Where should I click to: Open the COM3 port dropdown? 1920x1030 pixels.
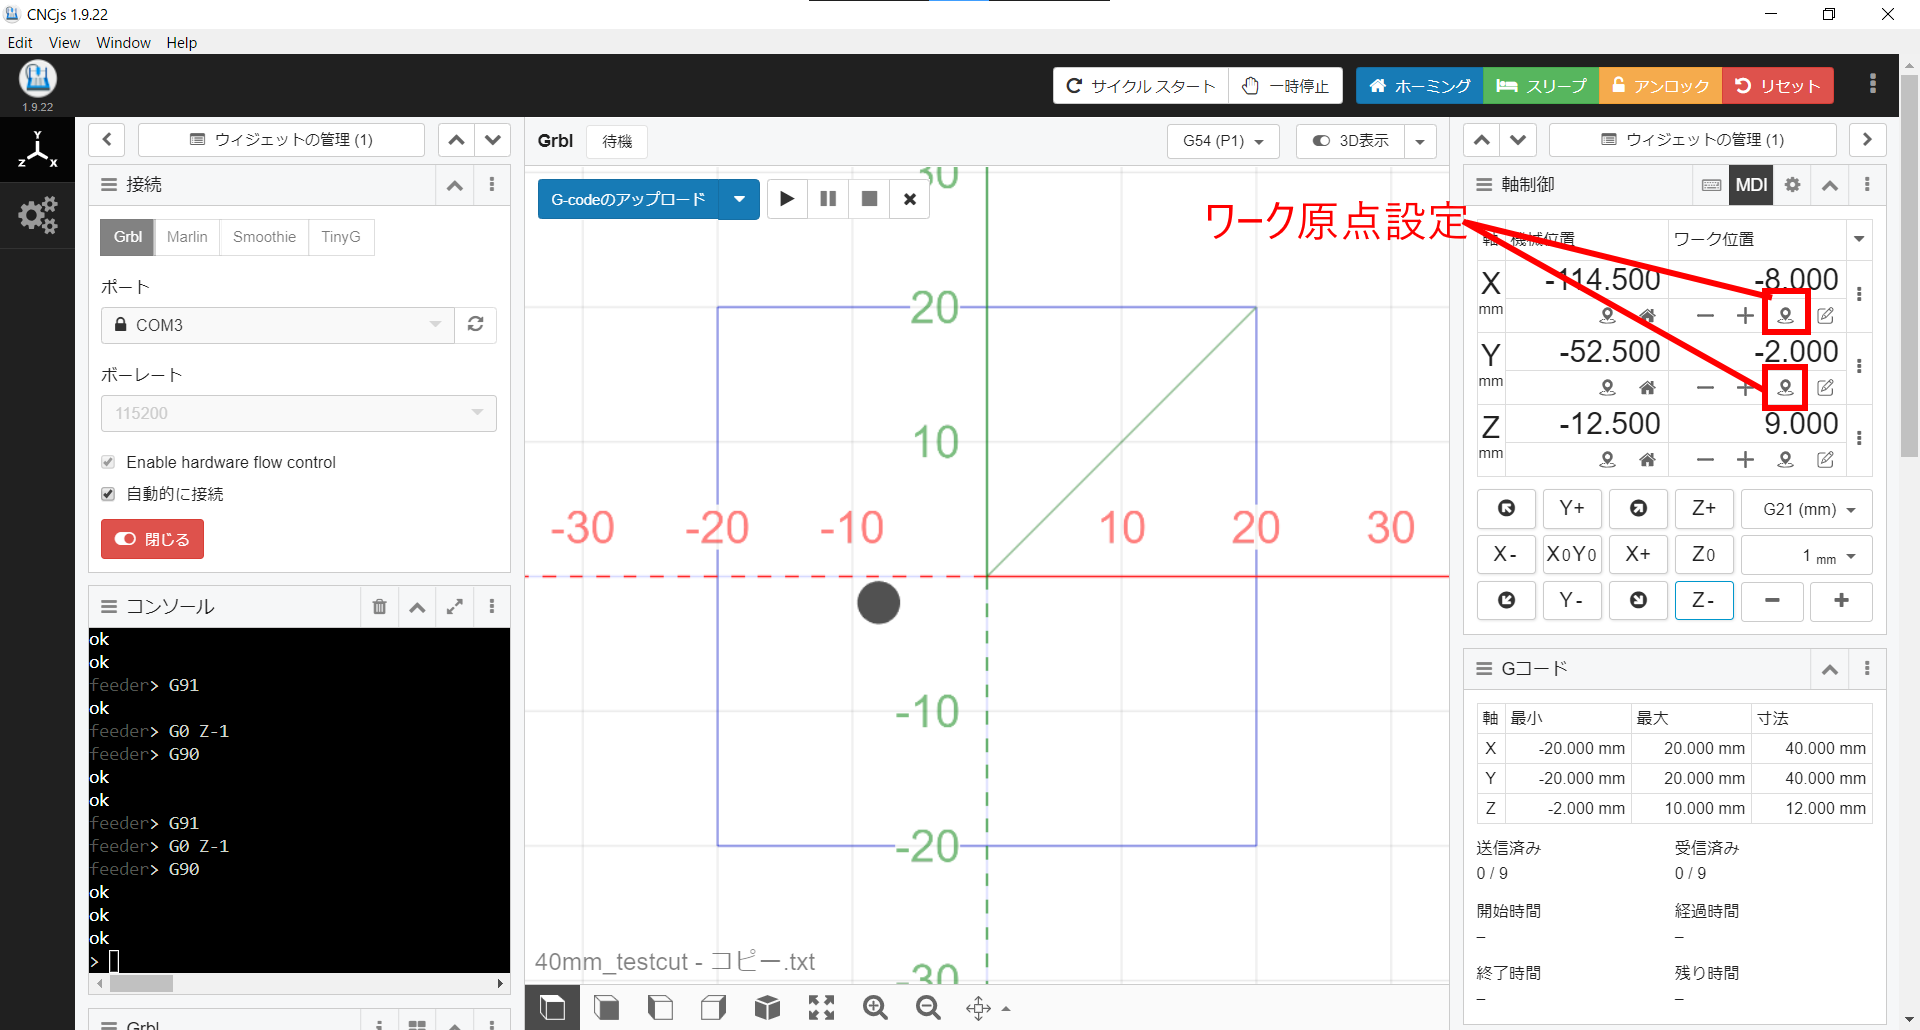[x=278, y=324]
